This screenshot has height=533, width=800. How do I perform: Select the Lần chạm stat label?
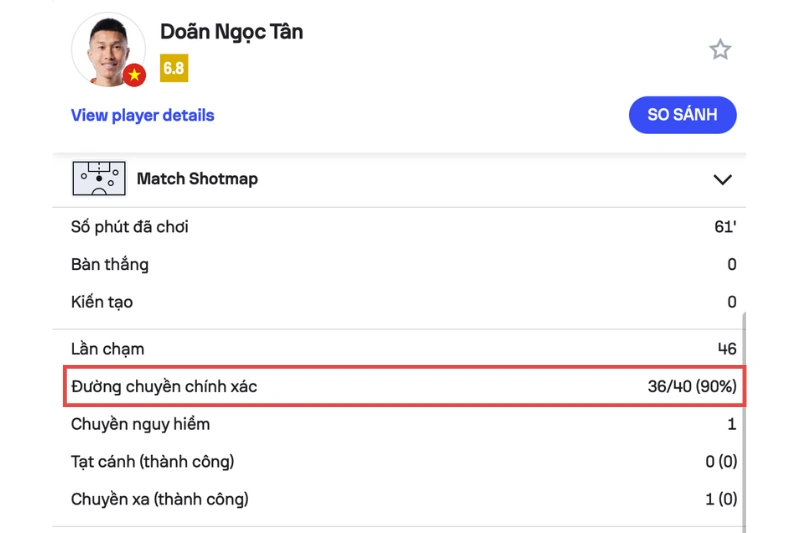pos(108,349)
